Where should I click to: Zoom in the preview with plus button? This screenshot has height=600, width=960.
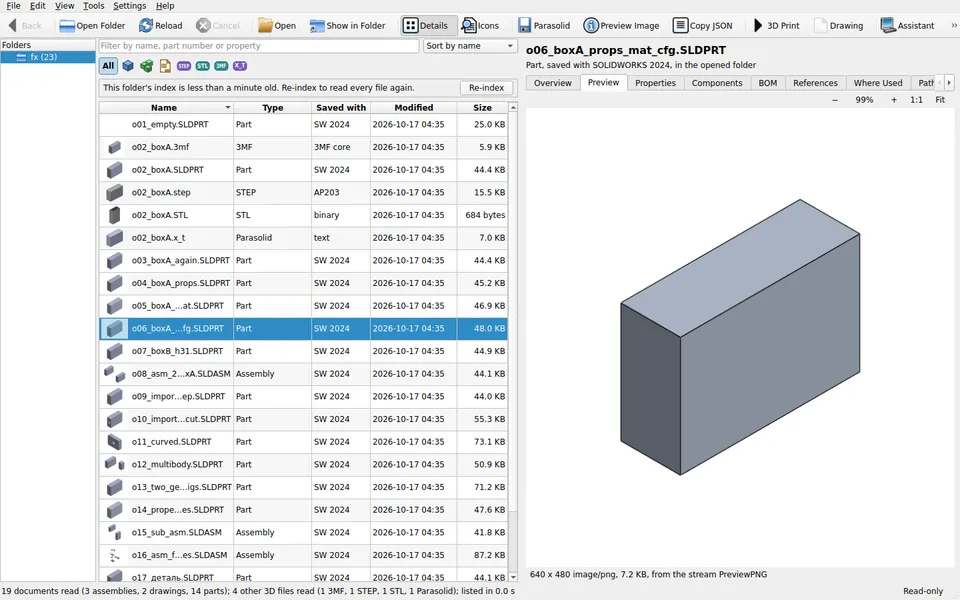tap(894, 100)
